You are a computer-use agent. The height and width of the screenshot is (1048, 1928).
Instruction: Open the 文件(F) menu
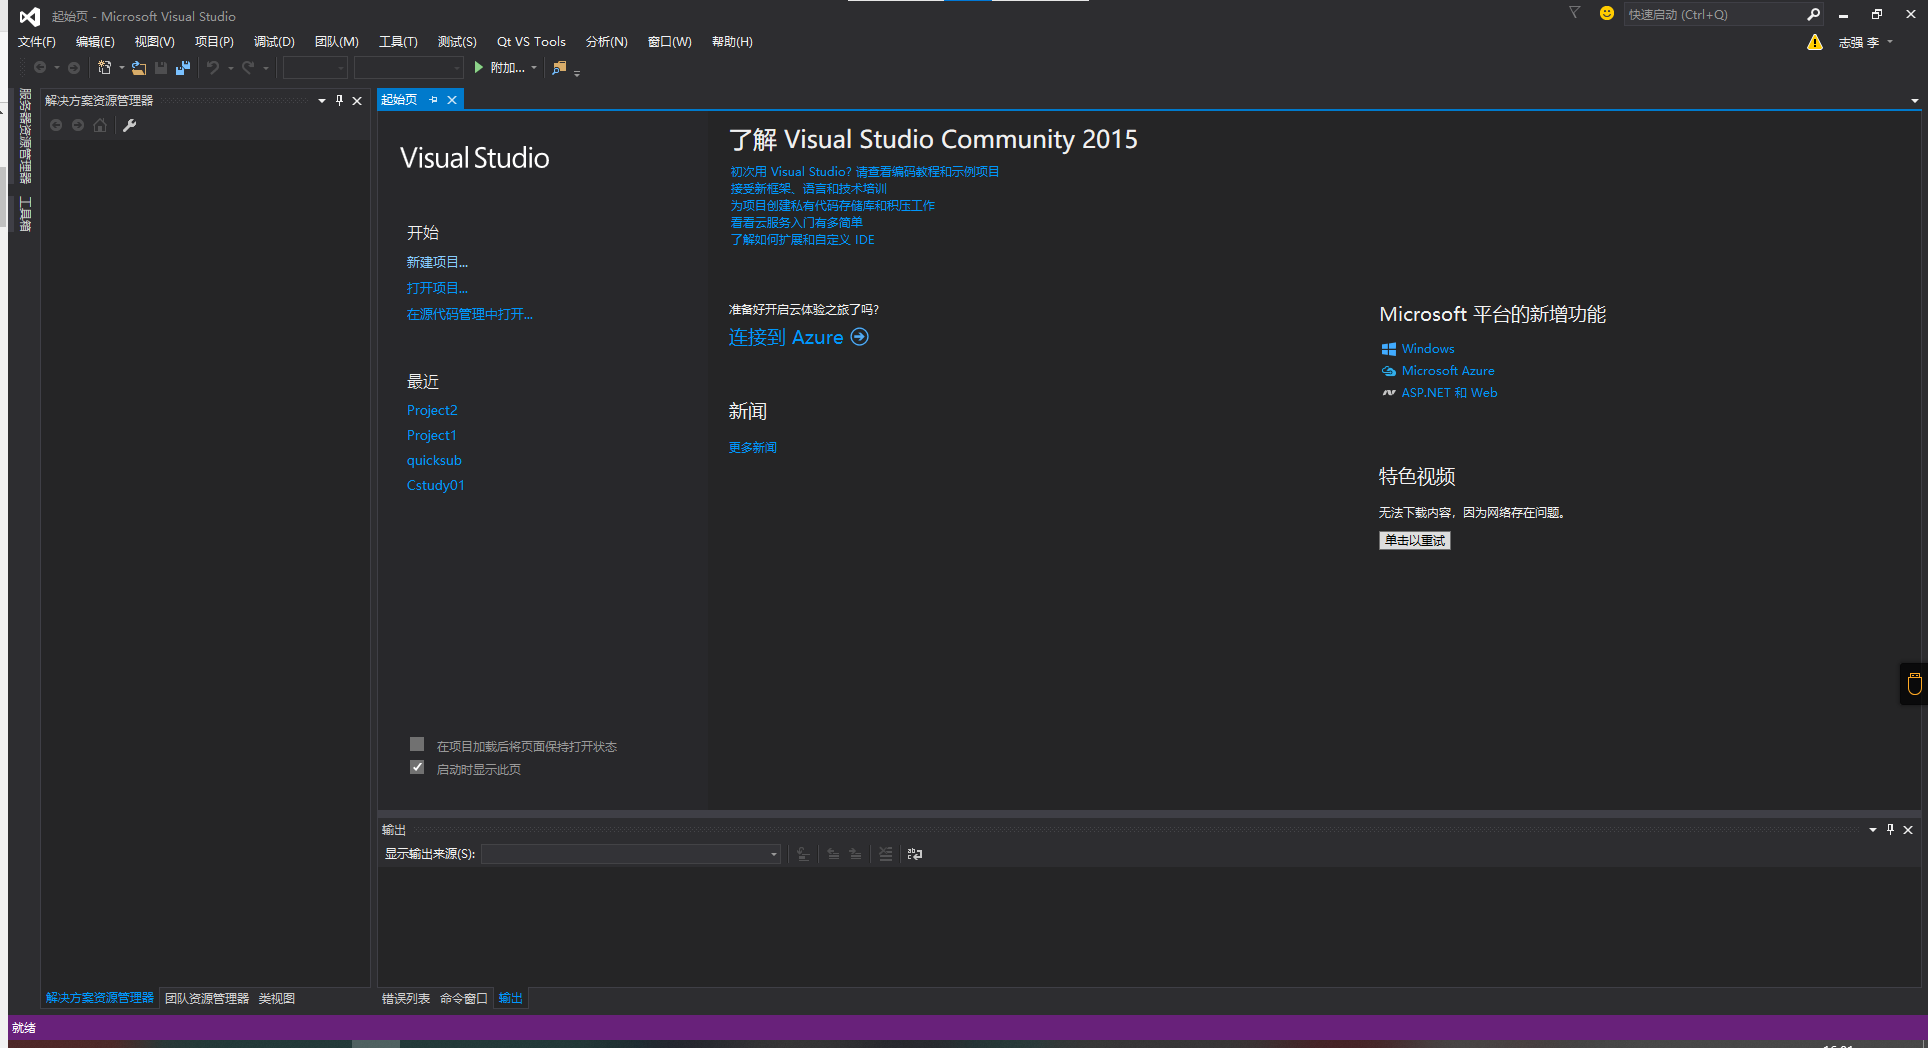pyautogui.click(x=37, y=41)
